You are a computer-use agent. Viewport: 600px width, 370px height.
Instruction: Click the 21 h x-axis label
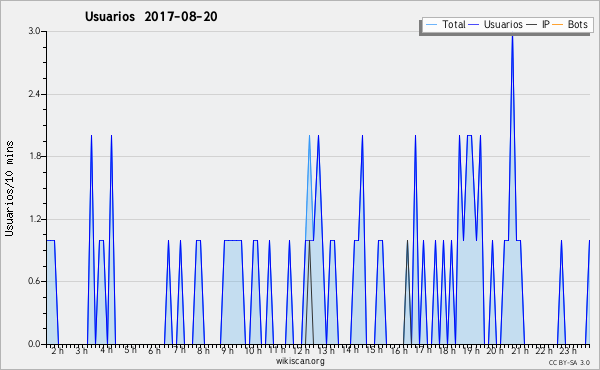point(520,350)
